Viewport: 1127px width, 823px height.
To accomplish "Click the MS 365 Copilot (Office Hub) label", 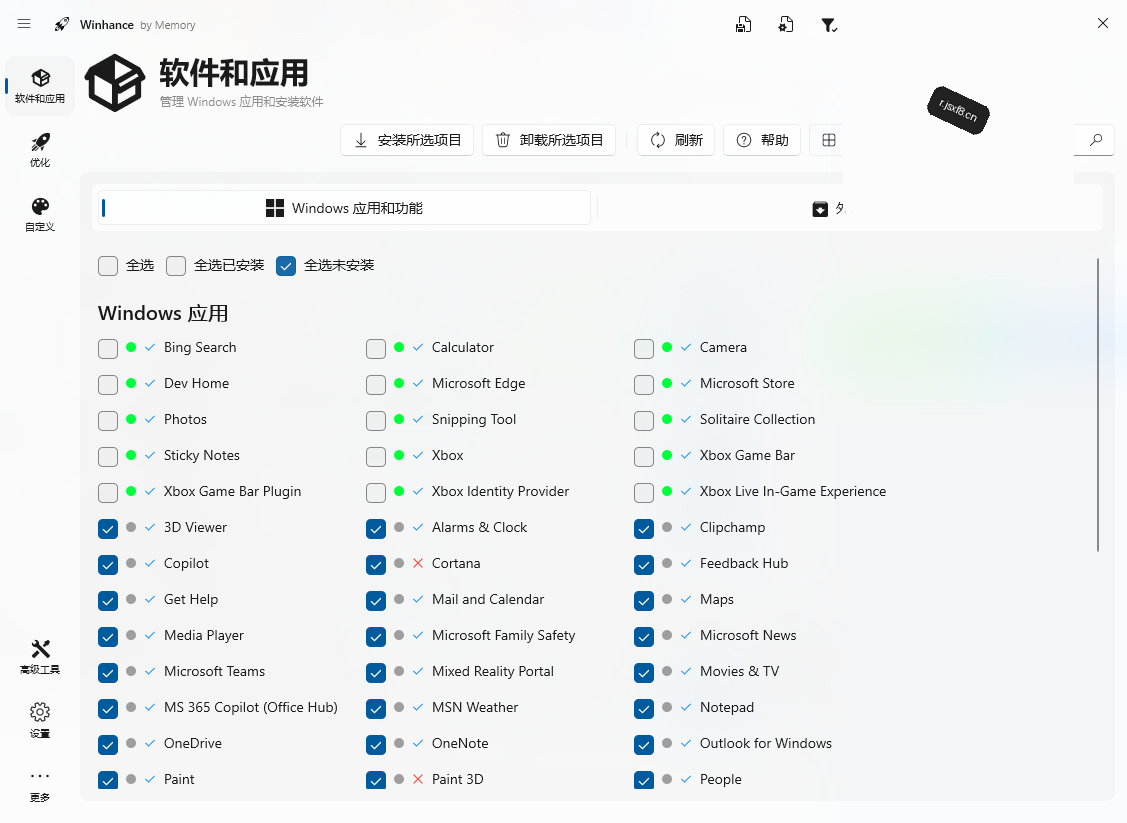I will (251, 707).
